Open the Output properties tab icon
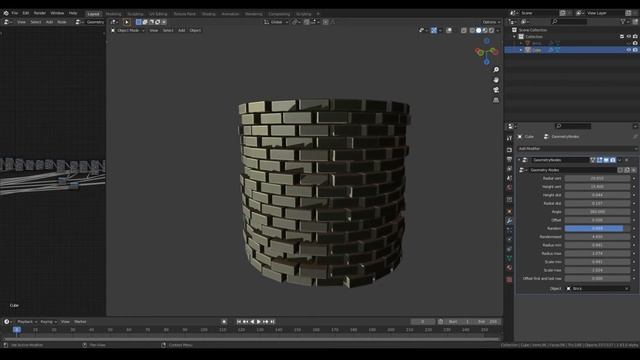The height and width of the screenshot is (360, 640). tap(509, 159)
